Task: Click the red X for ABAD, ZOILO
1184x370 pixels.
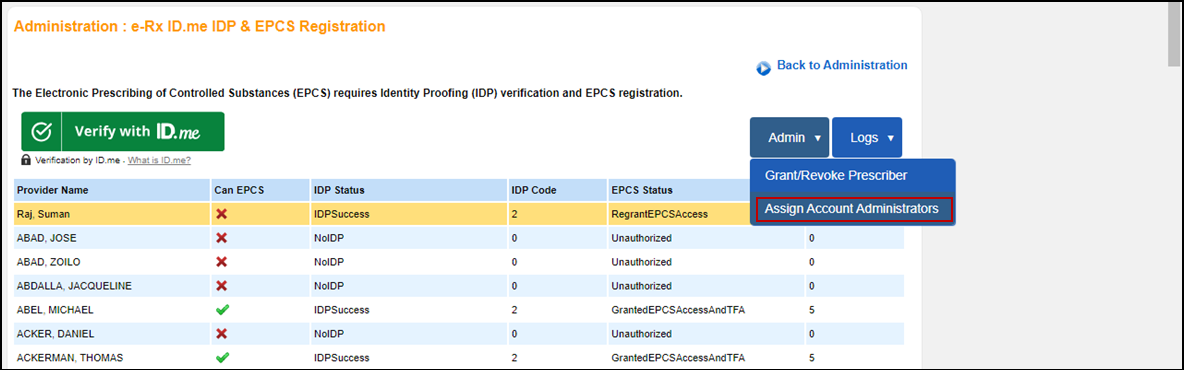Action: pos(221,262)
